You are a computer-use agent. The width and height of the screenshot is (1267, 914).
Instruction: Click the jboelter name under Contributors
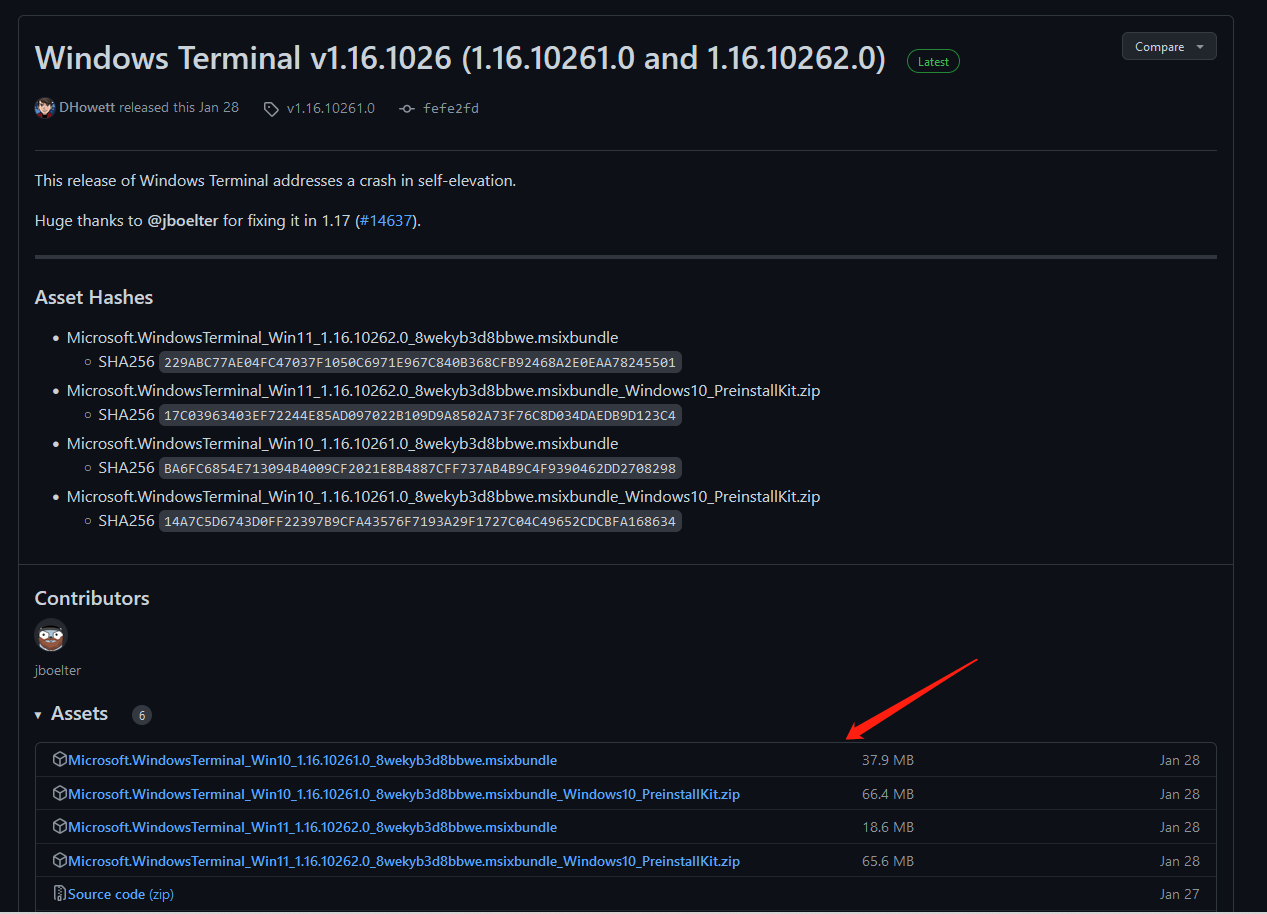[58, 670]
